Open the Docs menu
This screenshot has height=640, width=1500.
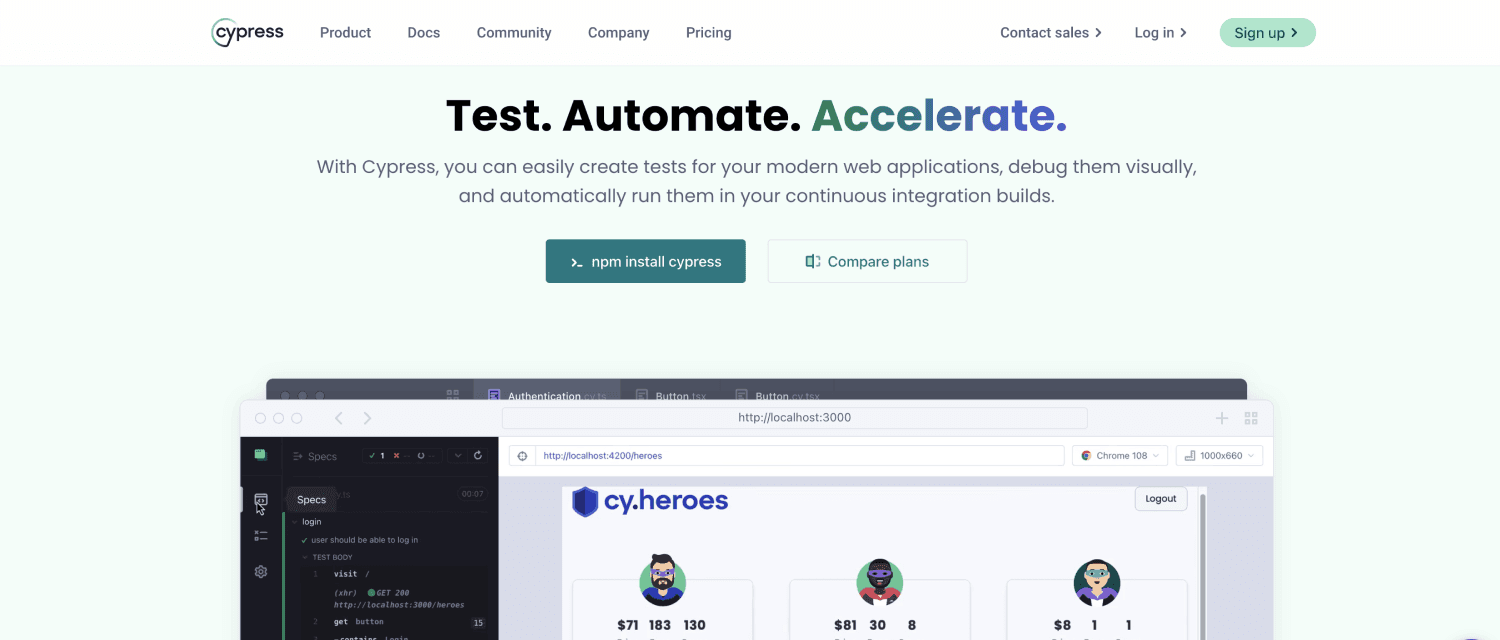[423, 33]
